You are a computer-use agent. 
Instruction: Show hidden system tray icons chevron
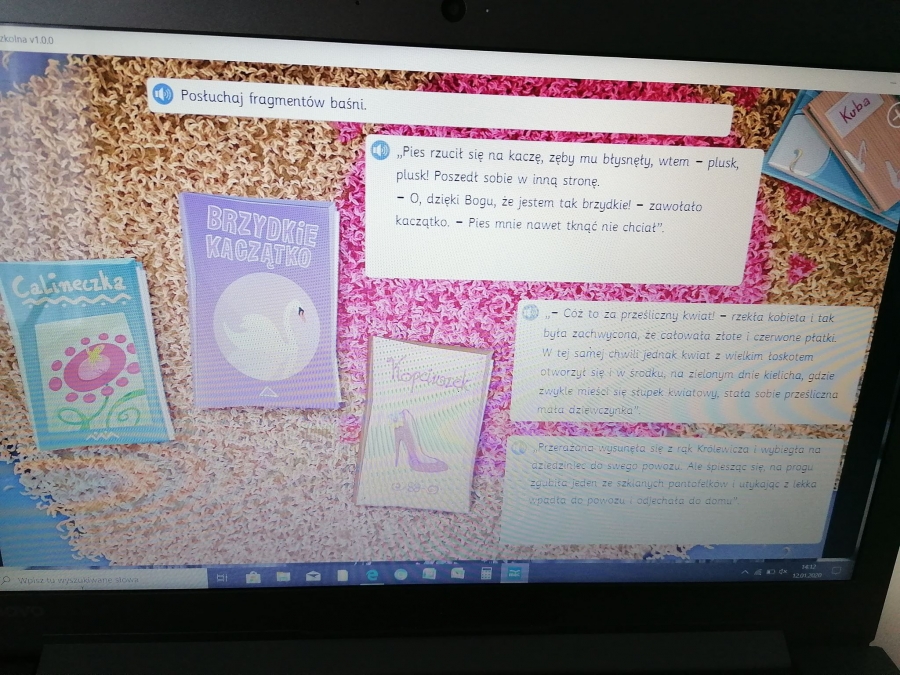744,572
